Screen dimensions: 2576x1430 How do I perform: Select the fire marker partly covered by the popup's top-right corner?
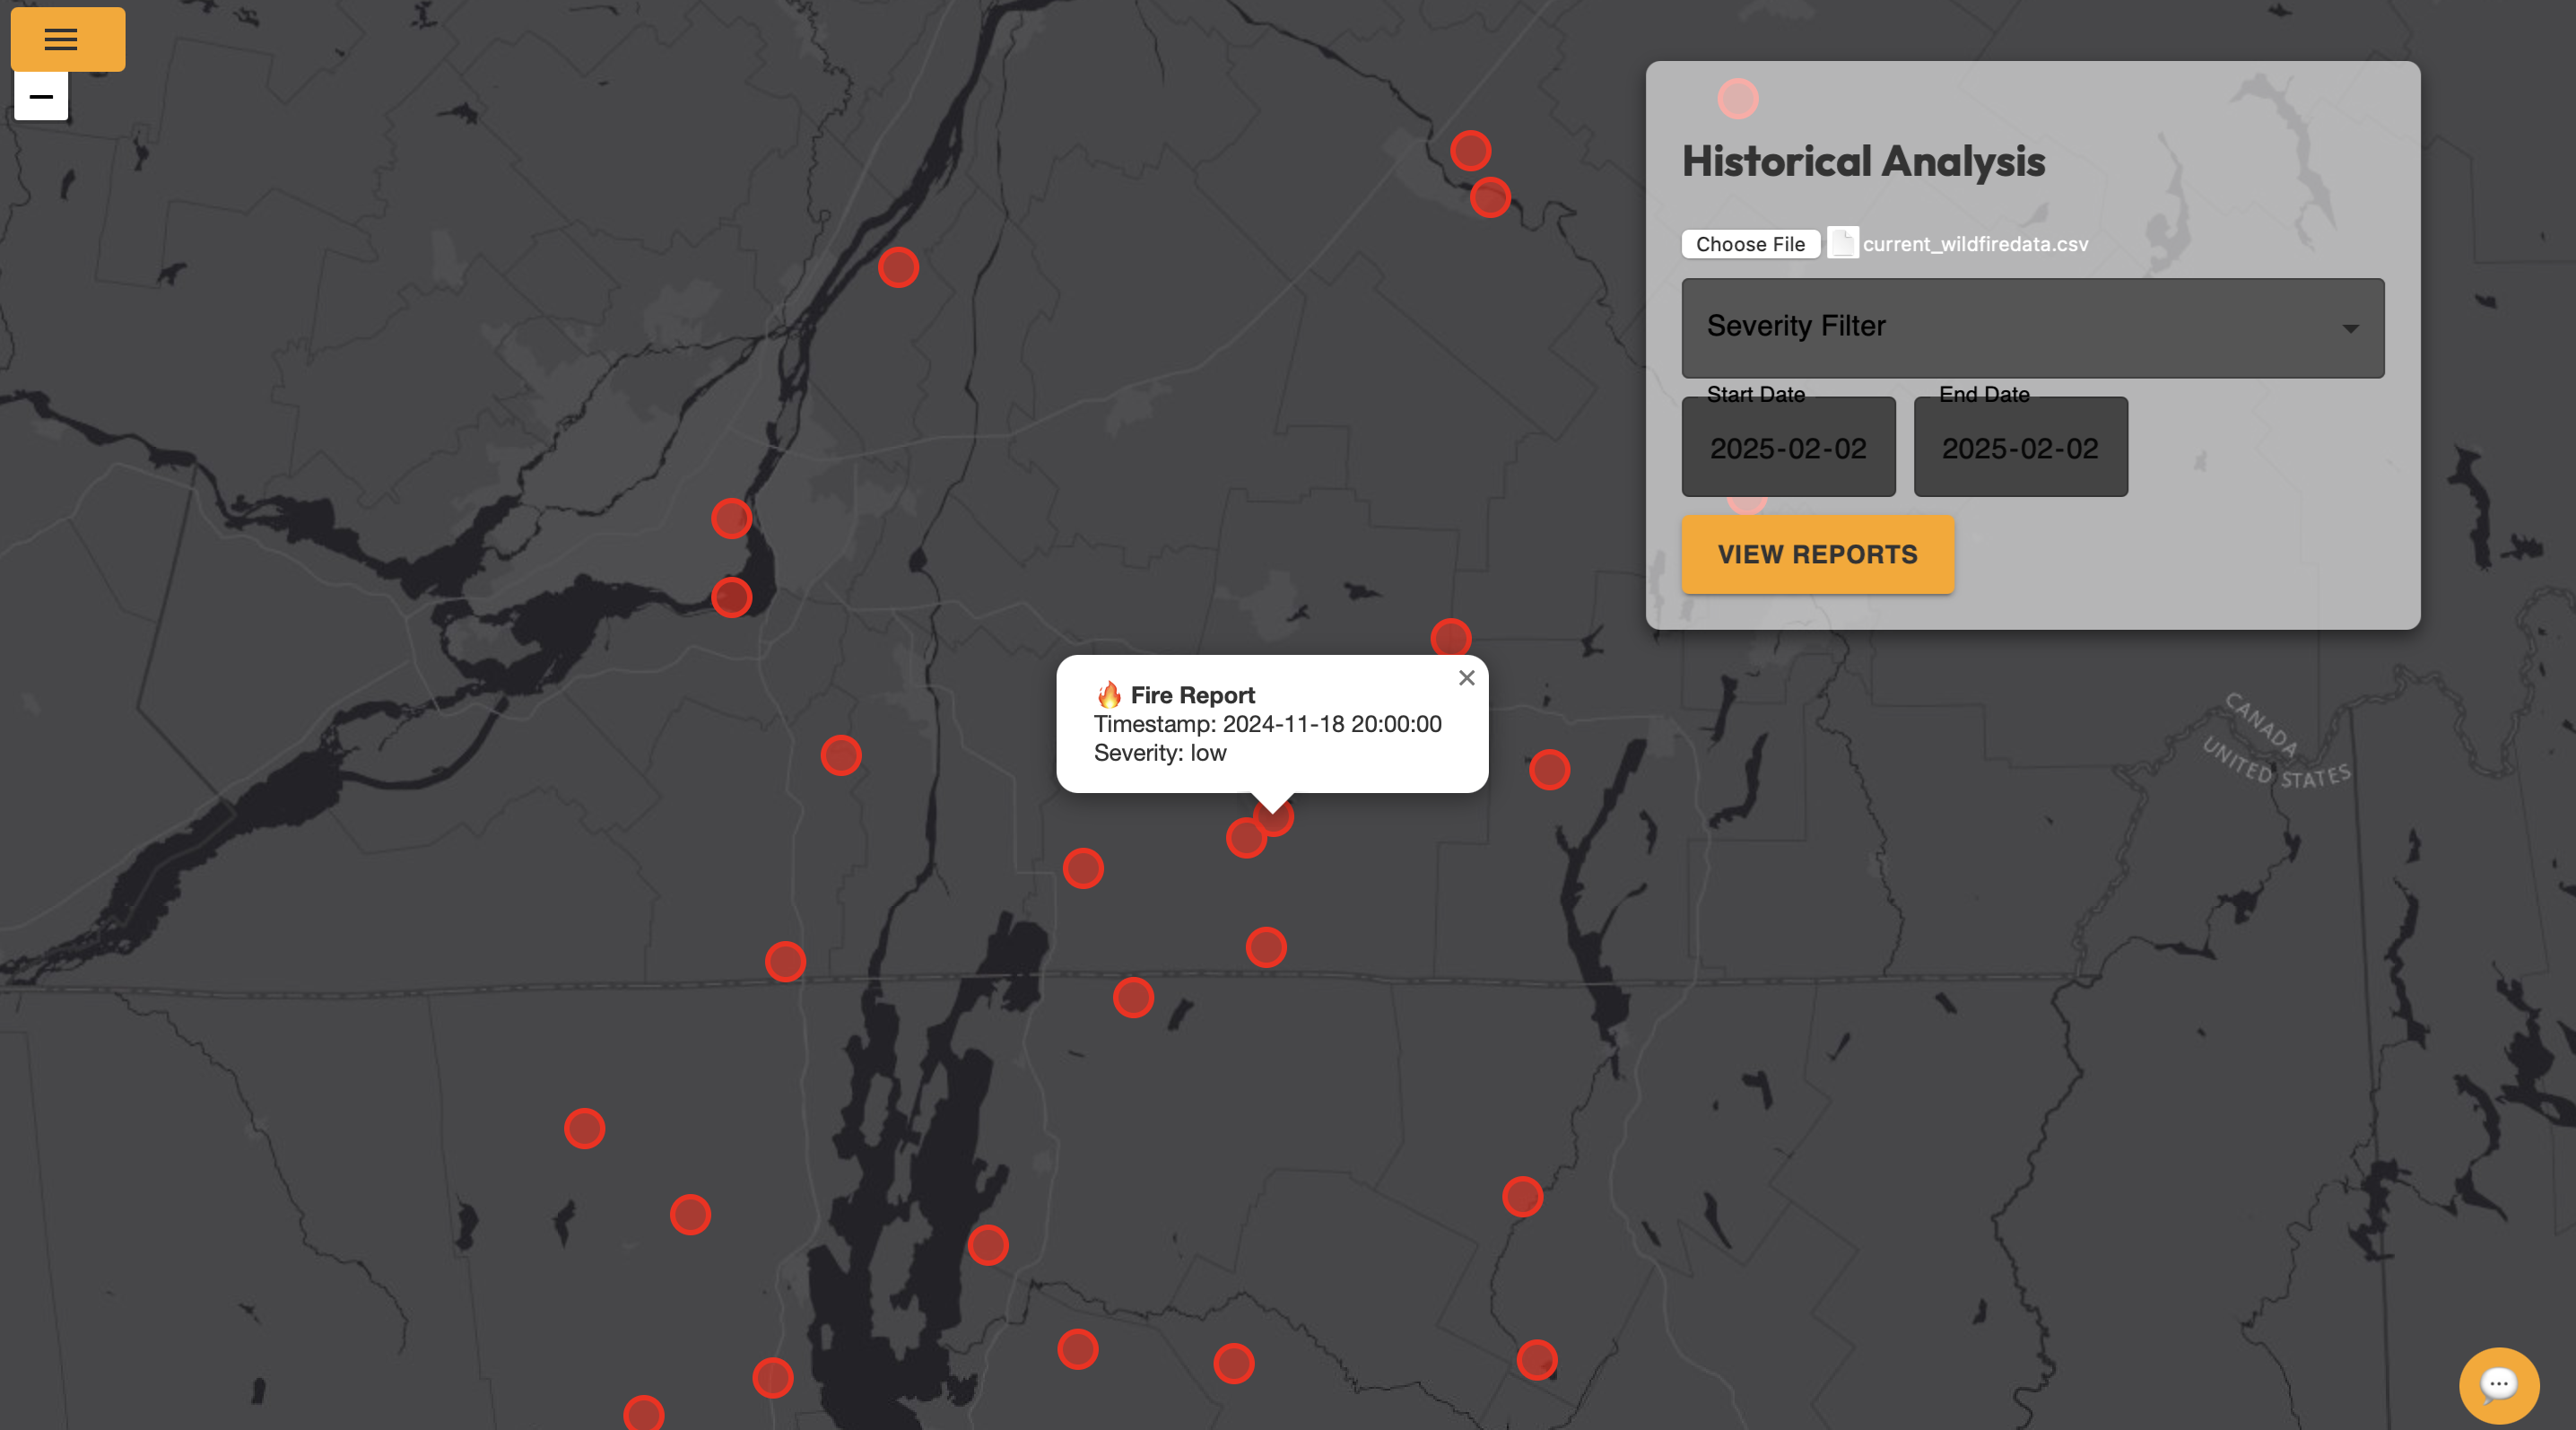(x=1451, y=637)
